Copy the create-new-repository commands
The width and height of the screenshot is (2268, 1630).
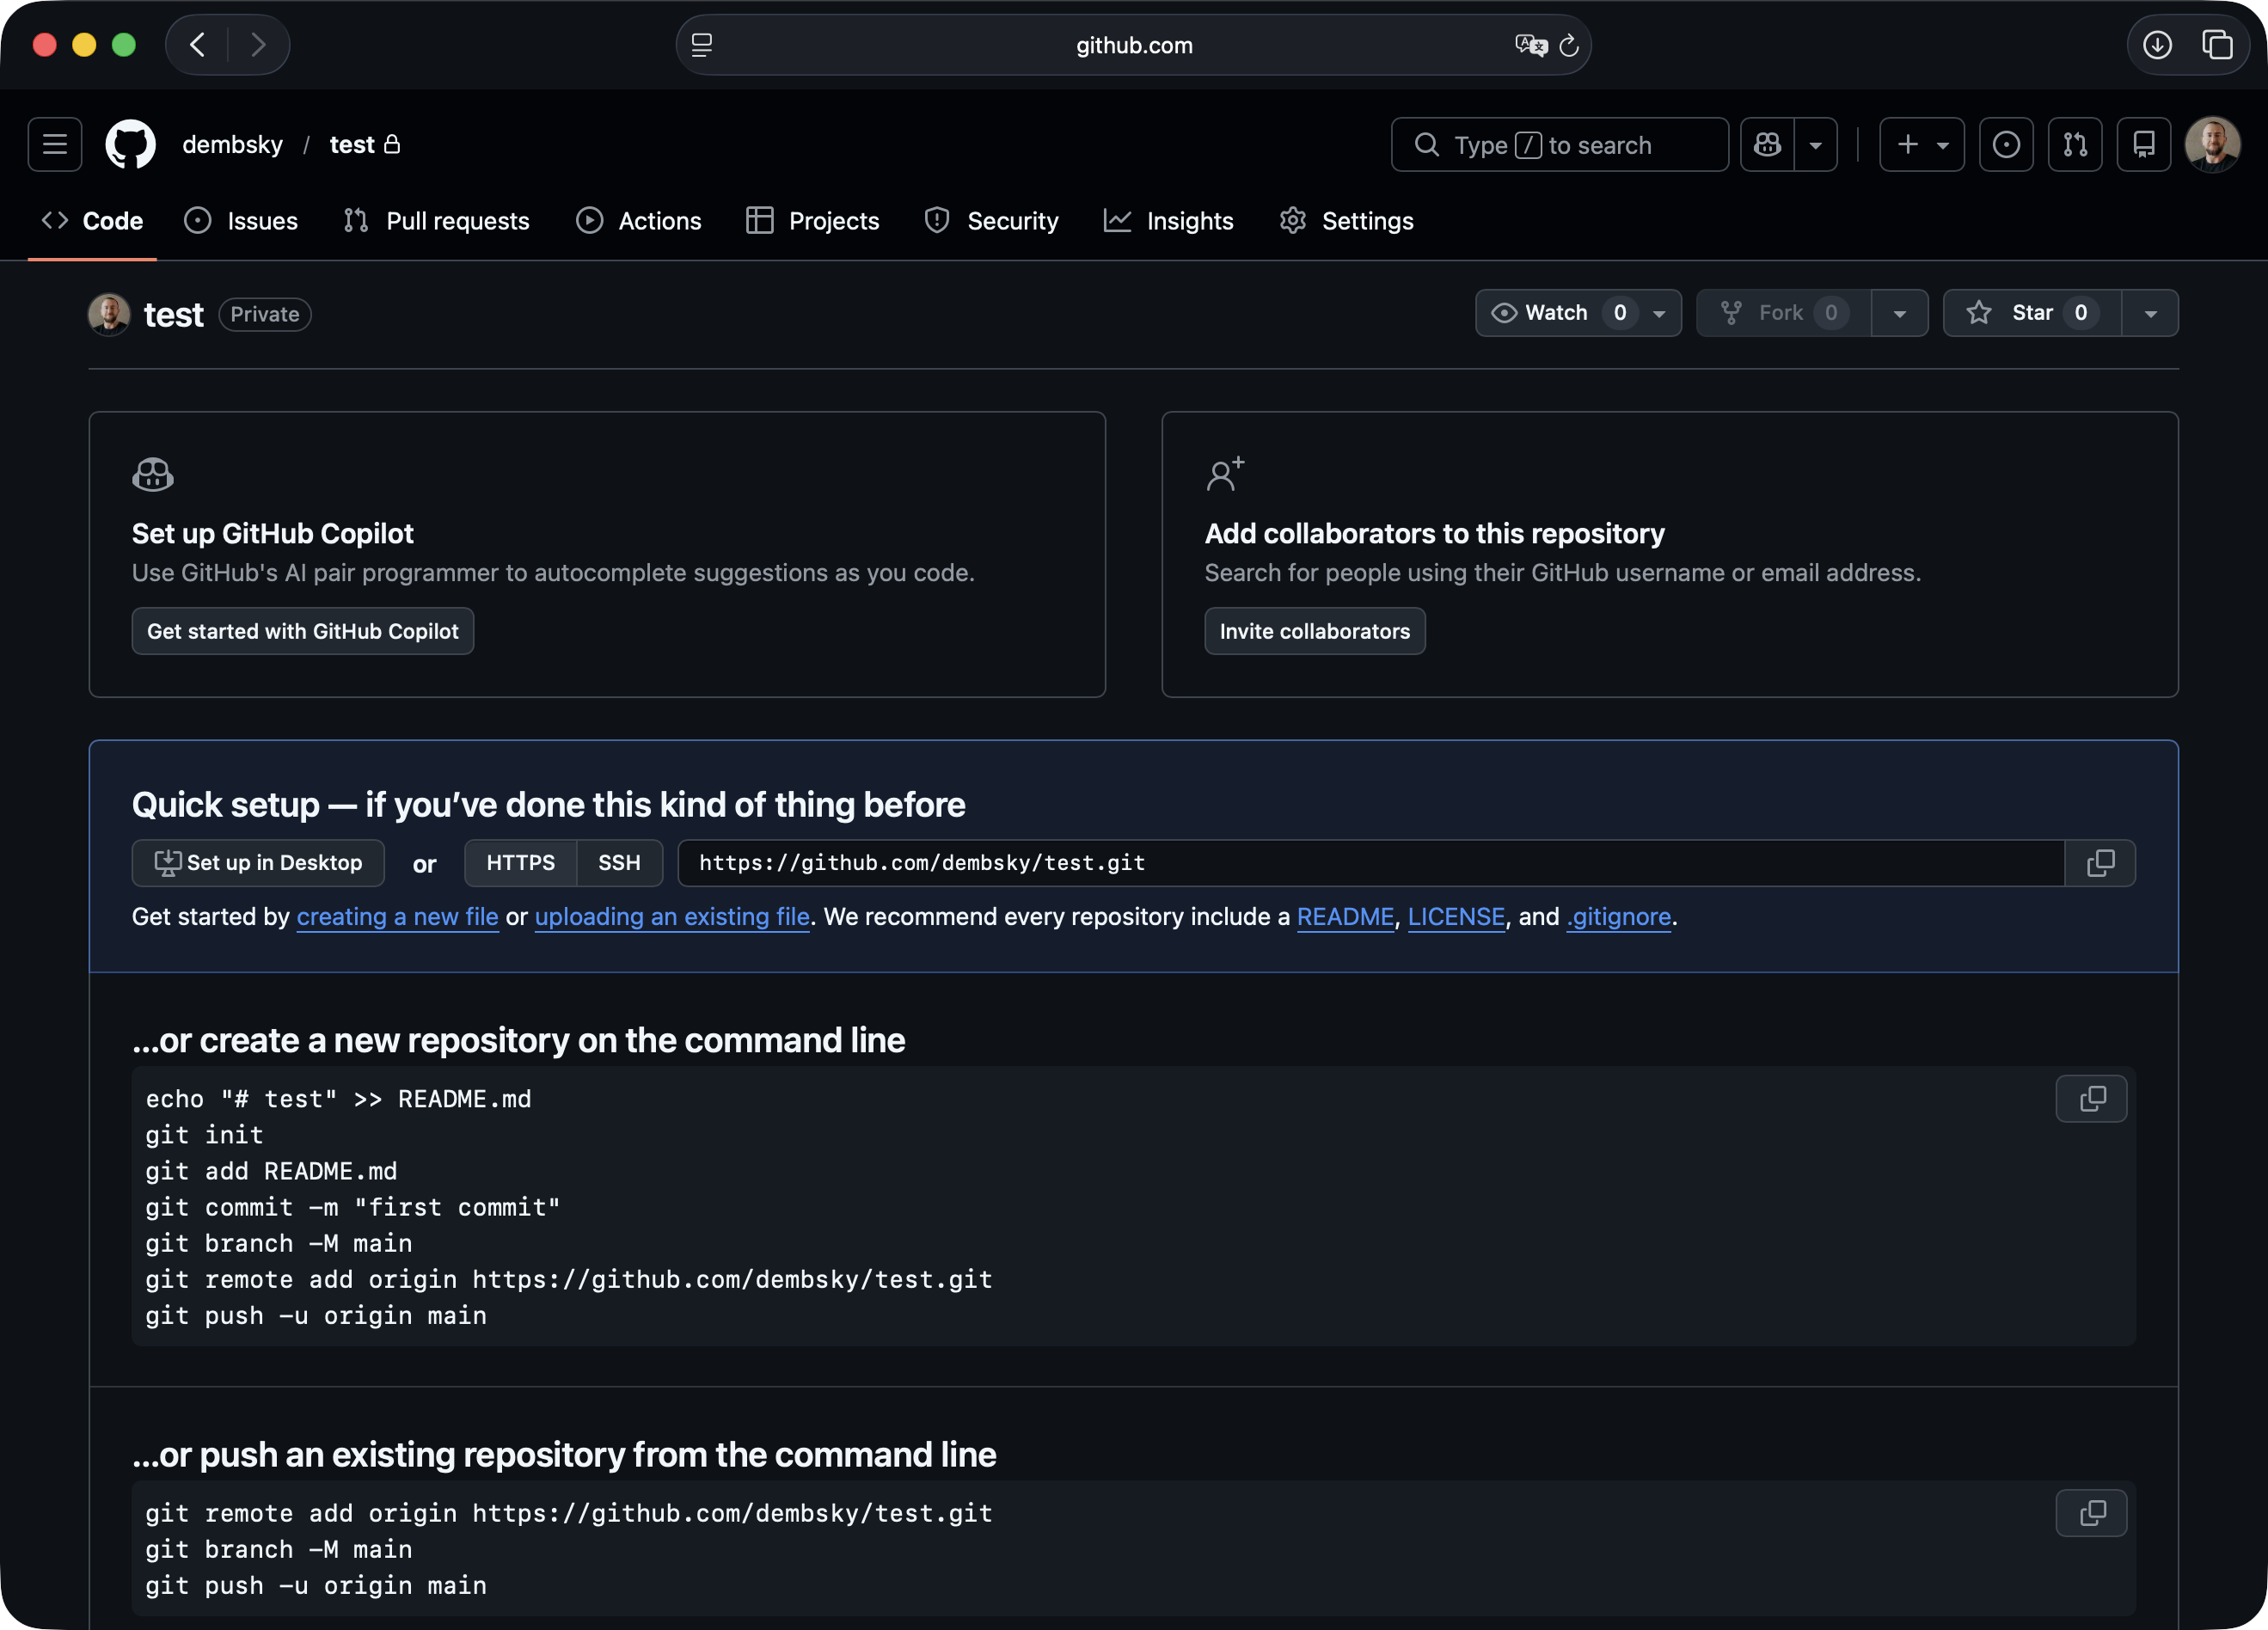click(x=2091, y=1098)
